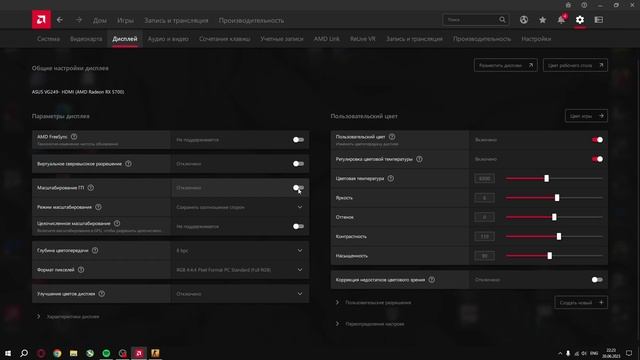This screenshot has width=640, height=360.
Task: Show help for Цветовая температура
Action: (391, 178)
